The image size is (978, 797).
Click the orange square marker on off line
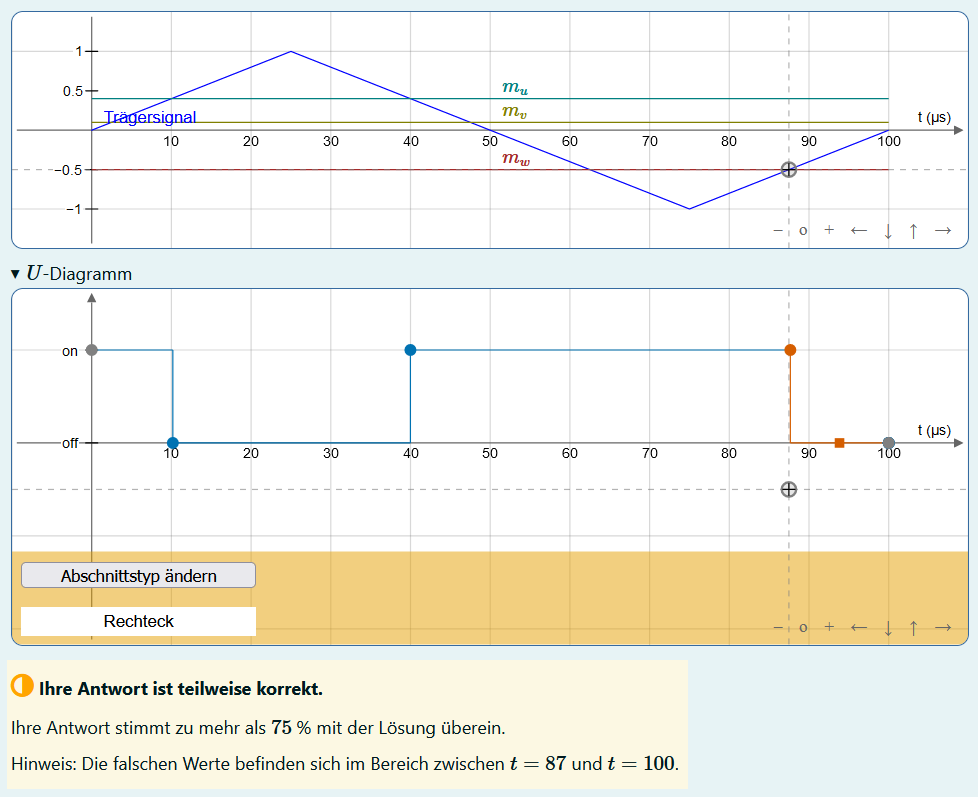[839, 442]
